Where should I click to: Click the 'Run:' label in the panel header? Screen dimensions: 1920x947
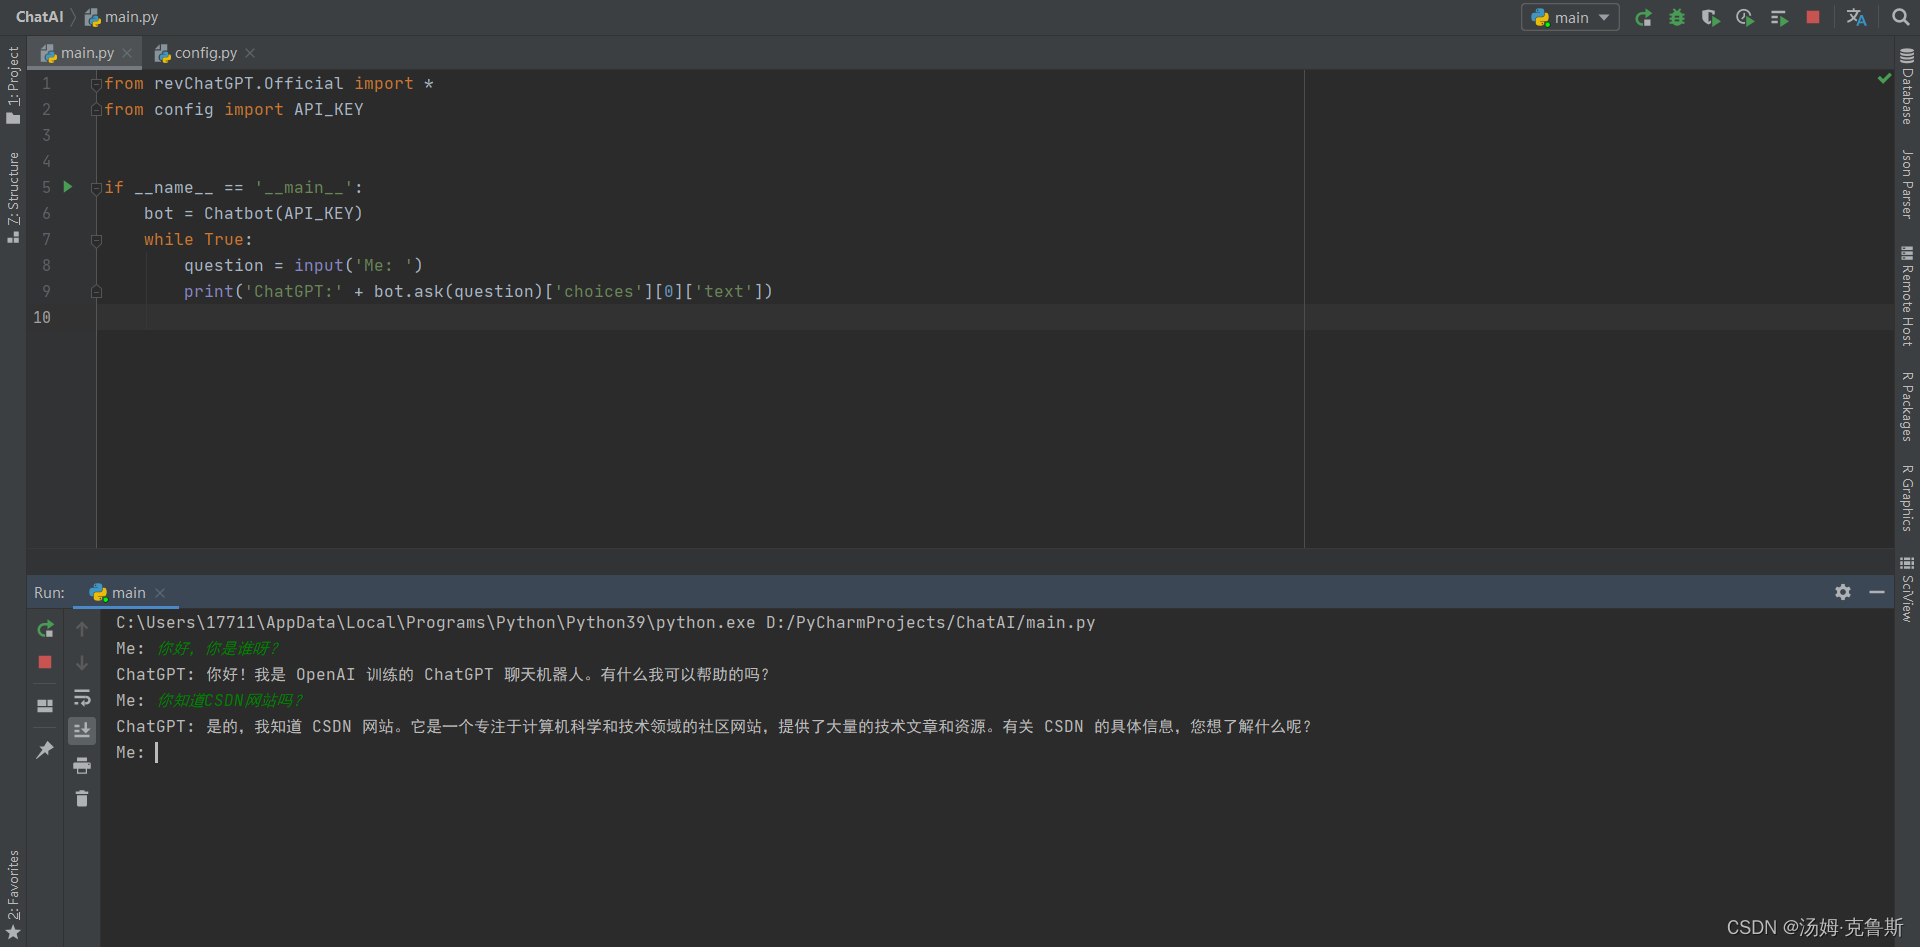point(49,593)
